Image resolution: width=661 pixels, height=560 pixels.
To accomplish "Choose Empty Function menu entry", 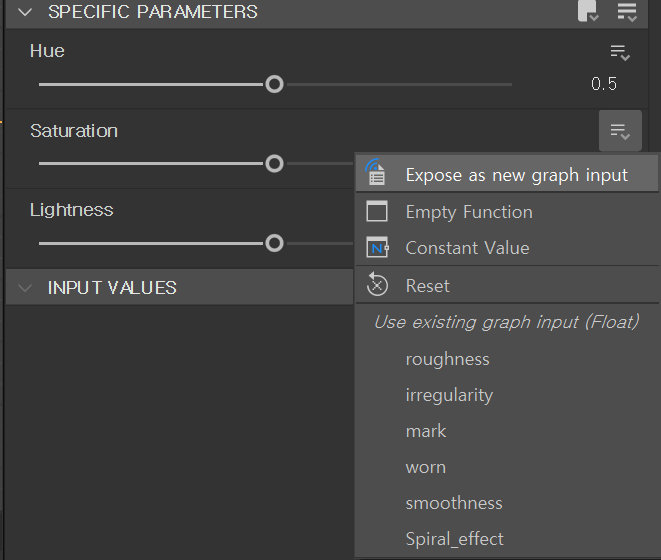I will (x=507, y=212).
